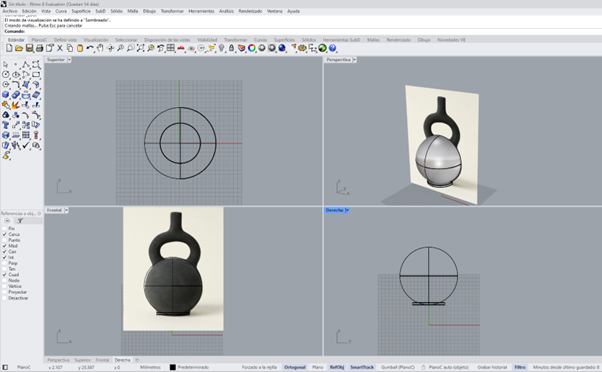Save the model with the floppy icon
This screenshot has height=372, width=602.
coord(29,48)
